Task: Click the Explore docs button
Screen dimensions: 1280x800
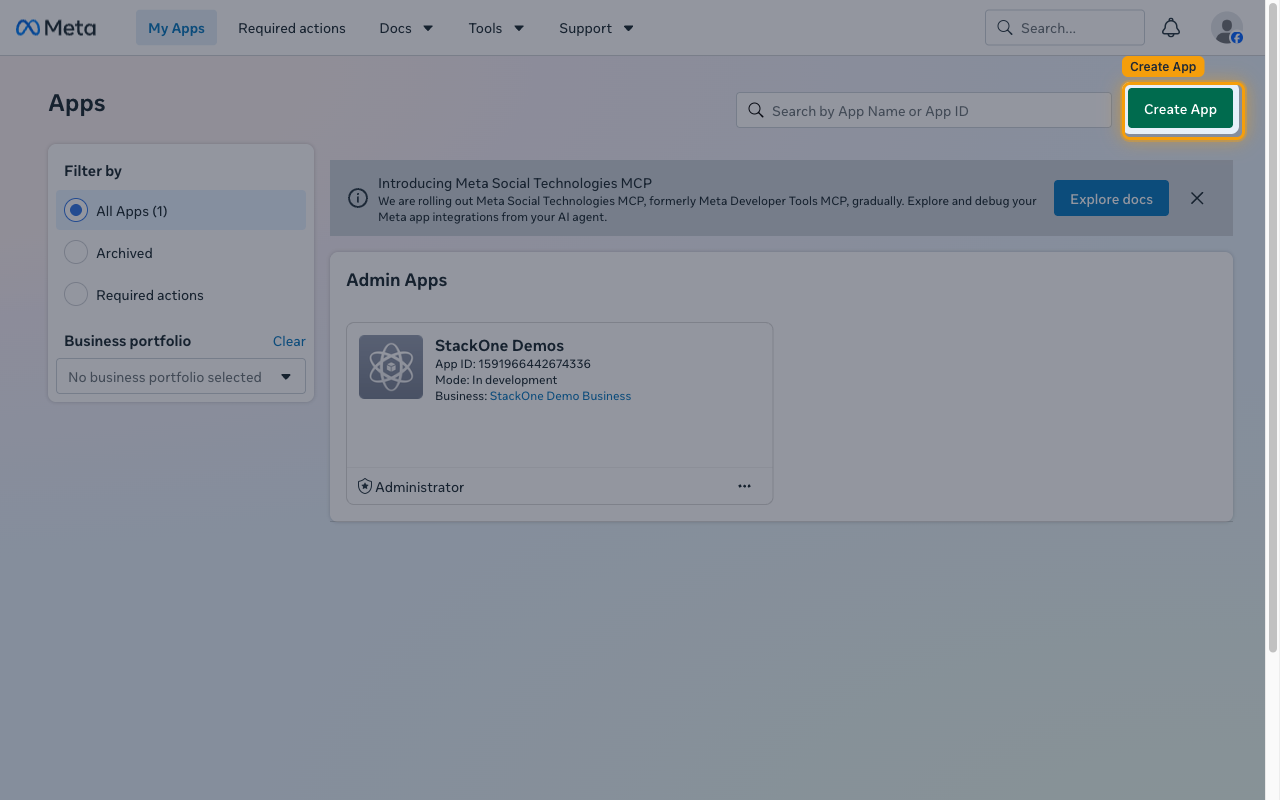Action: pyautogui.click(x=1111, y=199)
